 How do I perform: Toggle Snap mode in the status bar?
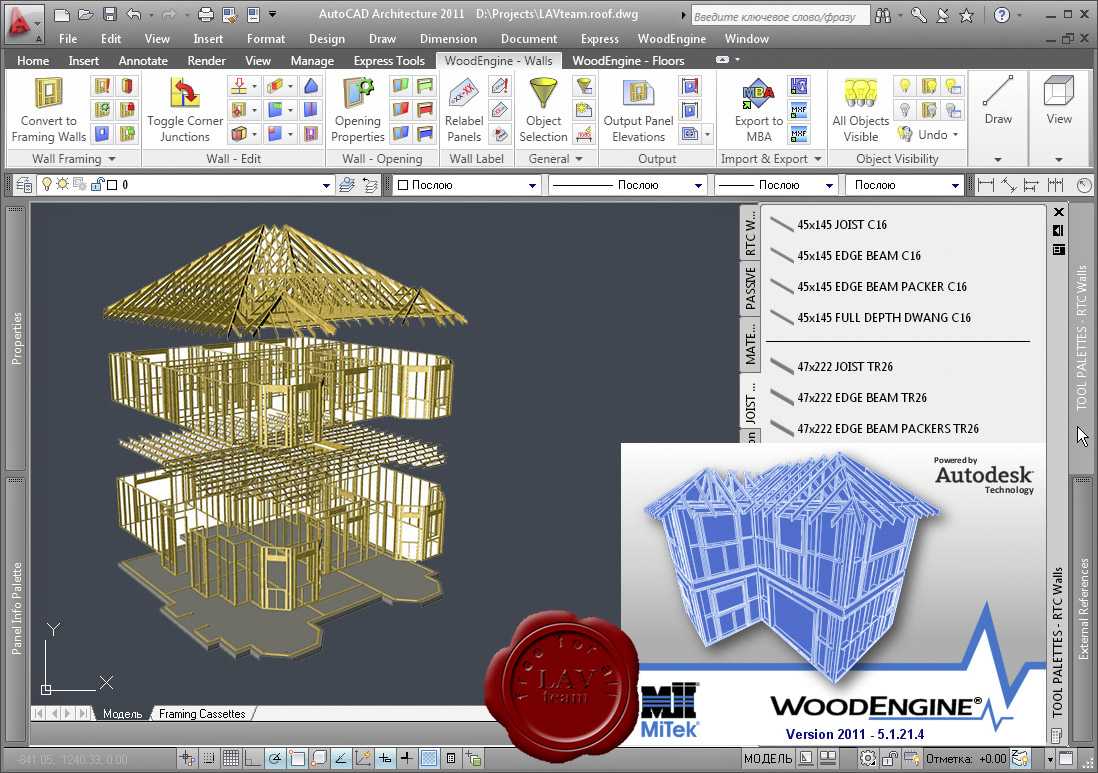209,758
